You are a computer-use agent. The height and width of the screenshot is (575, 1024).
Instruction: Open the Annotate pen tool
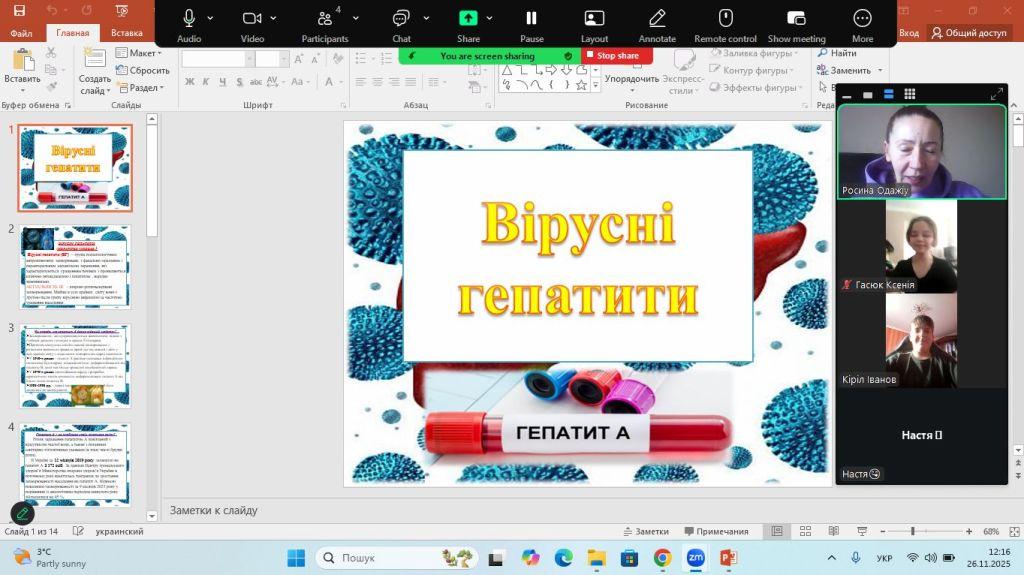pos(657,18)
